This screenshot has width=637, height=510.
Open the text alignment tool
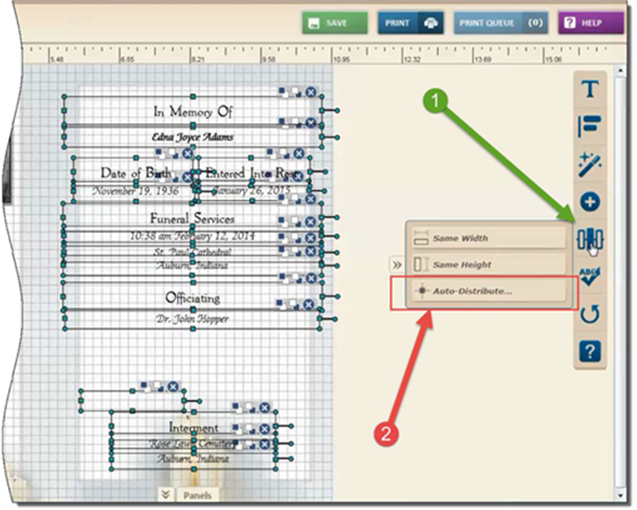(x=590, y=127)
